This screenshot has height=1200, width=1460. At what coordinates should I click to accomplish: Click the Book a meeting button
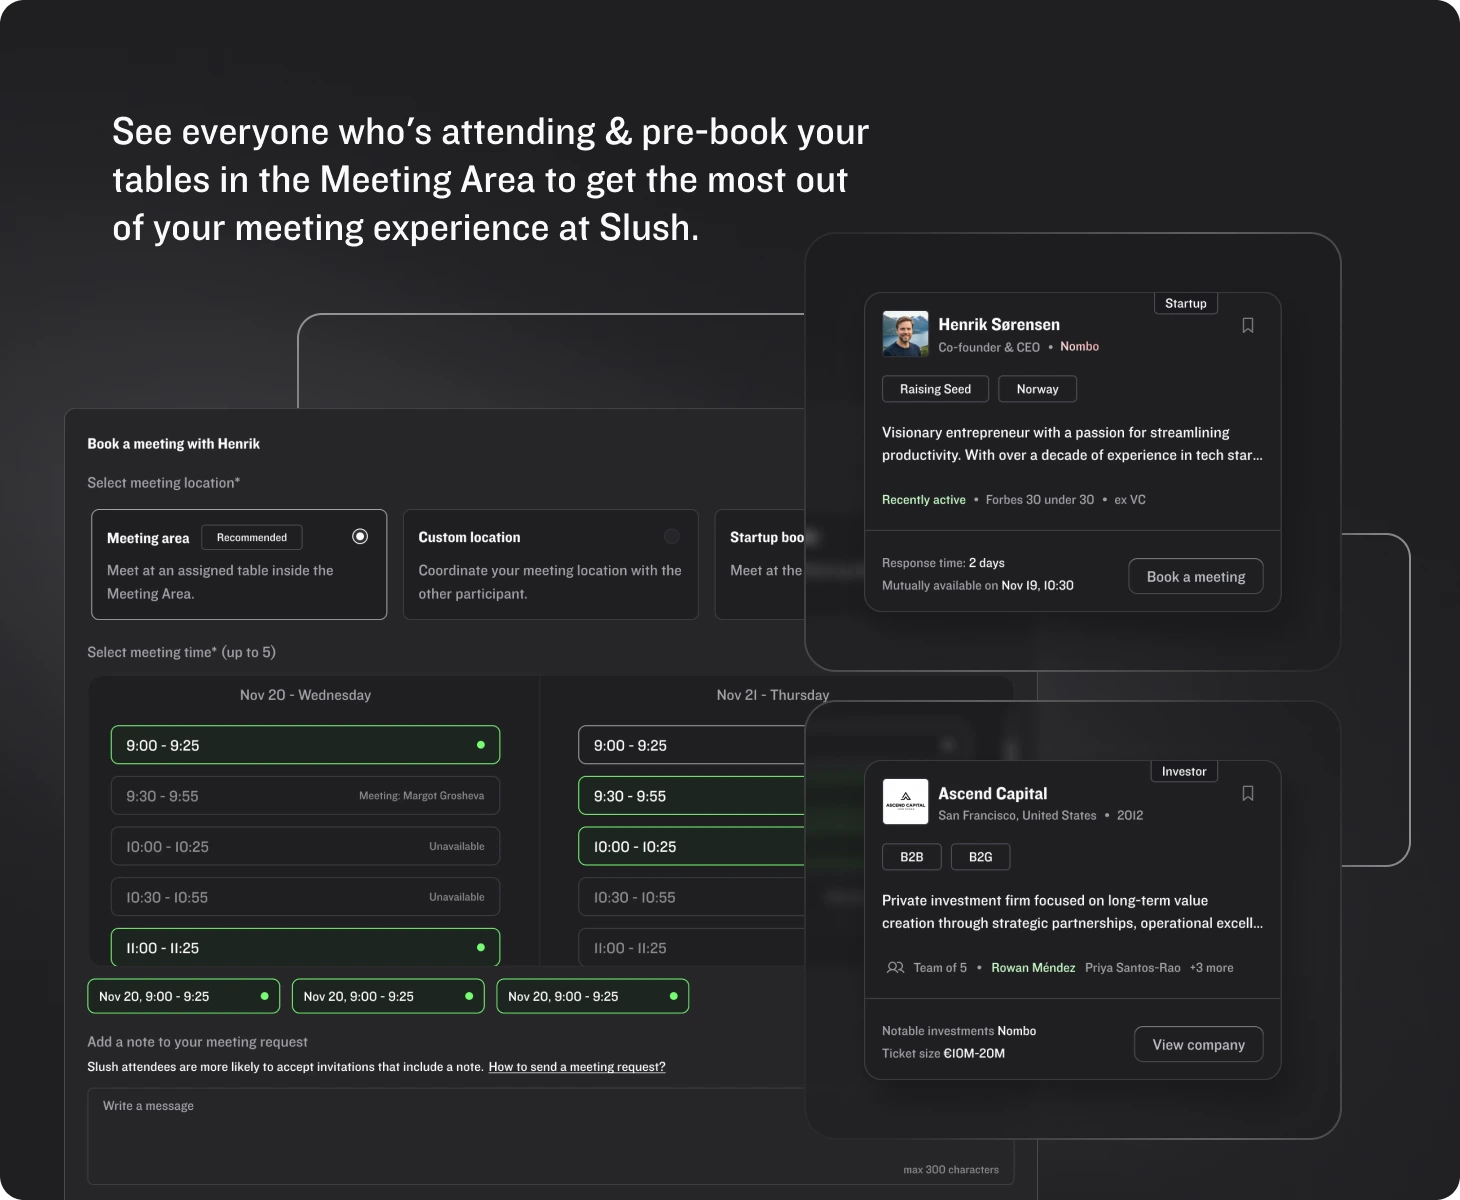click(x=1196, y=576)
